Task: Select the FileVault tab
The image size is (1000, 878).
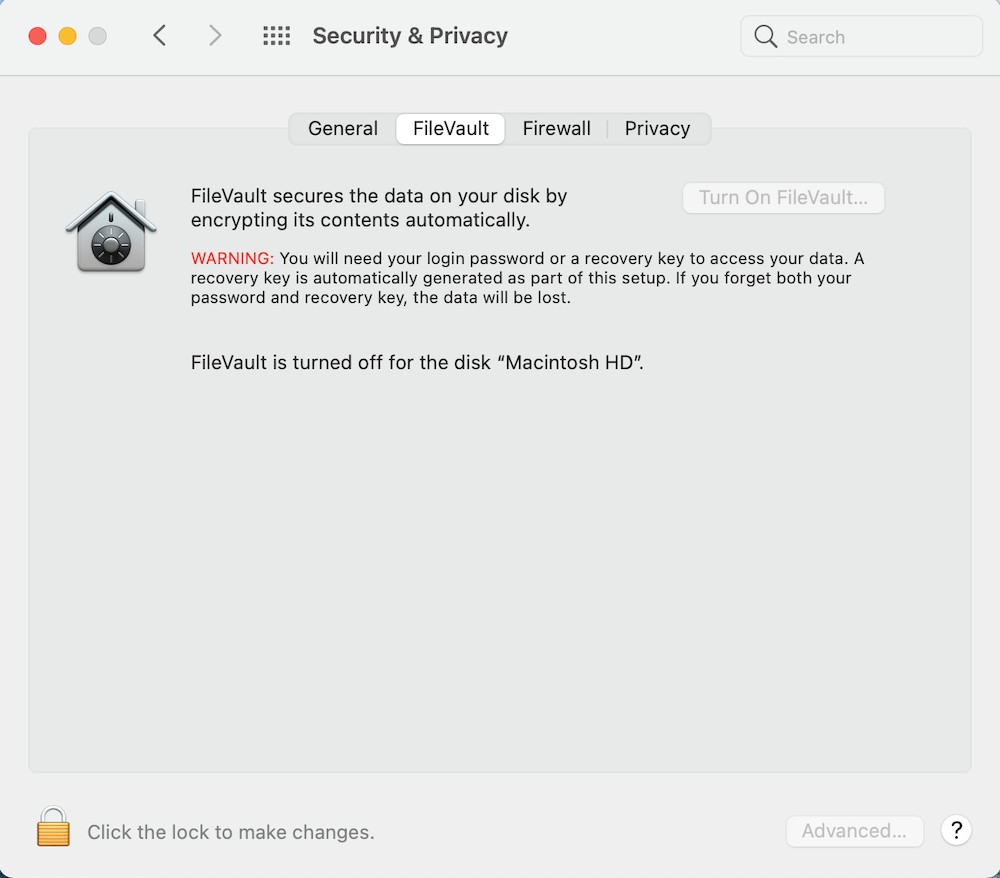Action: pyautogui.click(x=451, y=129)
